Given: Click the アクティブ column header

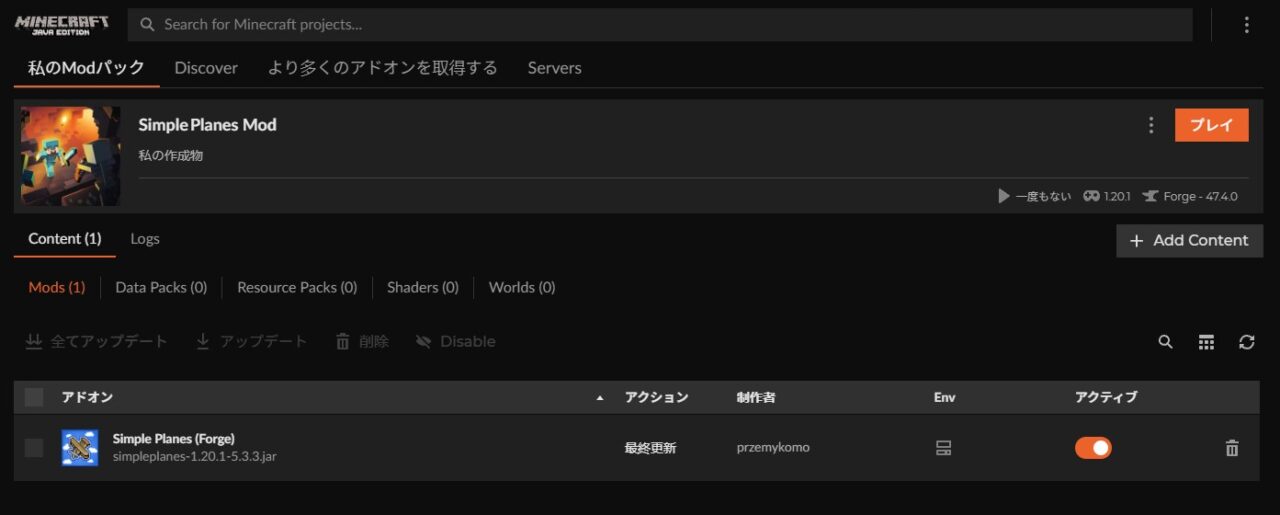Looking at the screenshot, I should (1106, 397).
